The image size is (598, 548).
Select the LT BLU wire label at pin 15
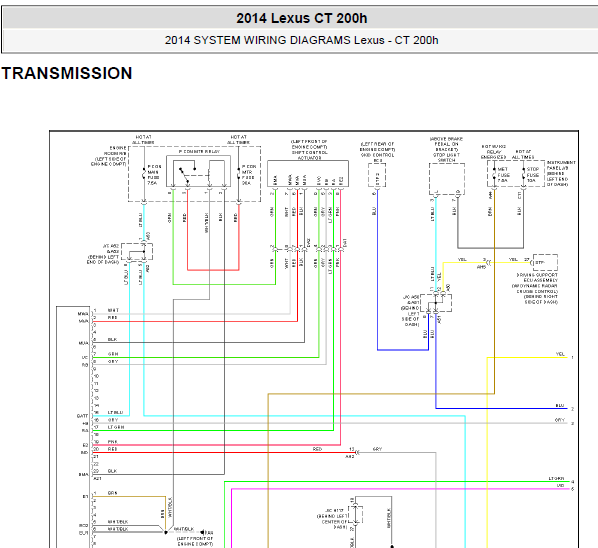tap(115, 412)
